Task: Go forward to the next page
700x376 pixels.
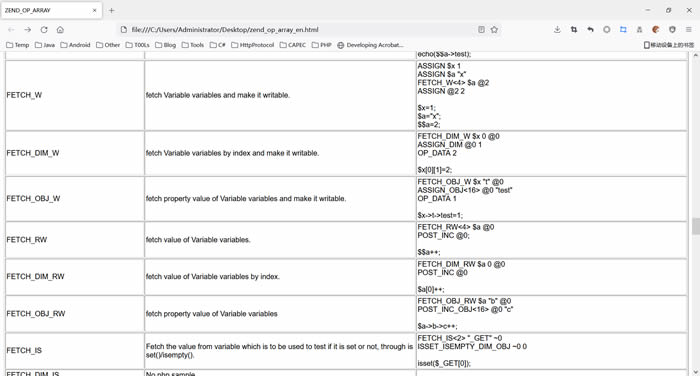Action: 28,29
